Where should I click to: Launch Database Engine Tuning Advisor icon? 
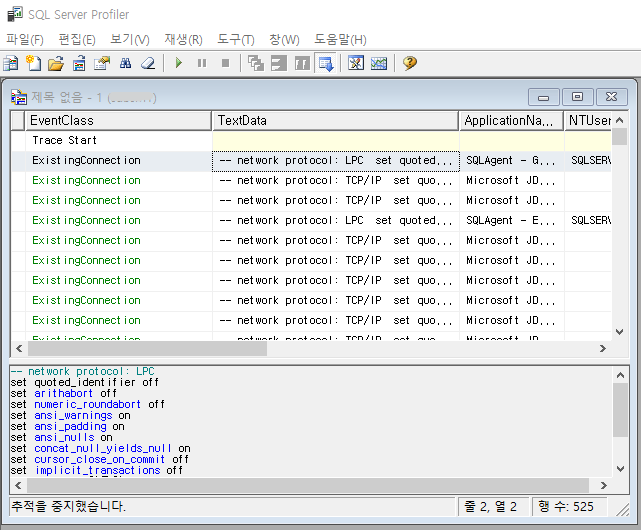tap(356, 63)
